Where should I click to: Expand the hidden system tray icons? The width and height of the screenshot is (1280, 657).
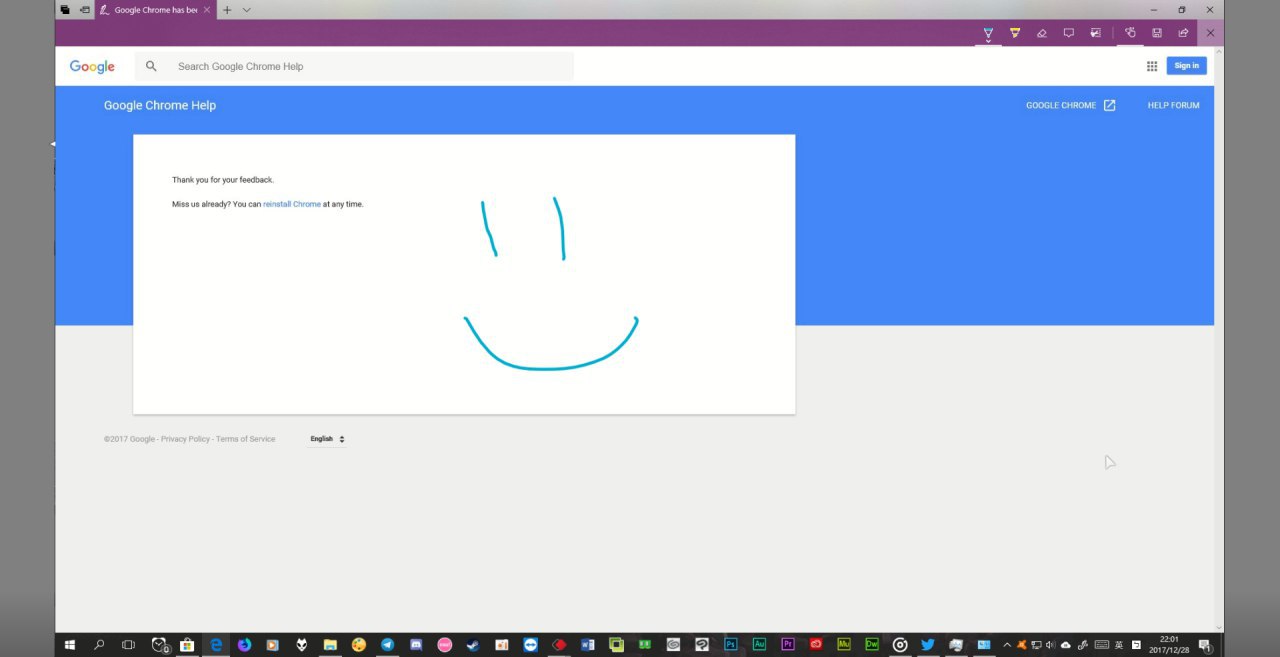coord(1007,645)
